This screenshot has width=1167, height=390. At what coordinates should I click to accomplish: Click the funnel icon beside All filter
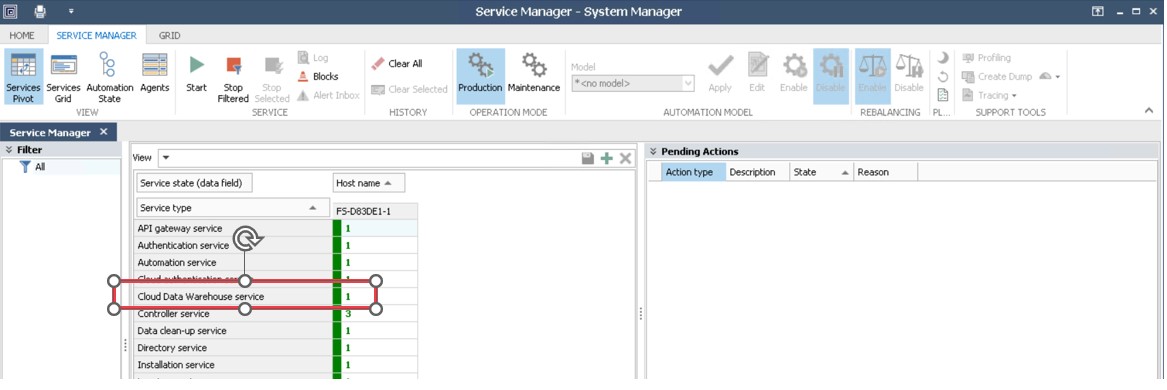click(x=25, y=167)
